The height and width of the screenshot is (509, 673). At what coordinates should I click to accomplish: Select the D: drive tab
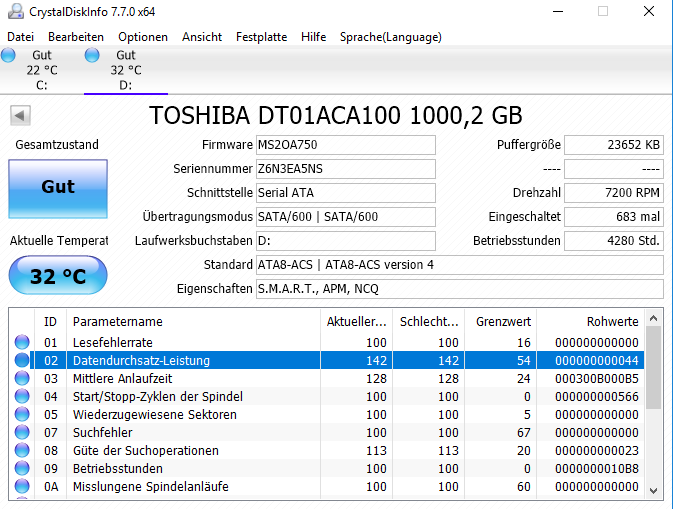click(x=126, y=70)
